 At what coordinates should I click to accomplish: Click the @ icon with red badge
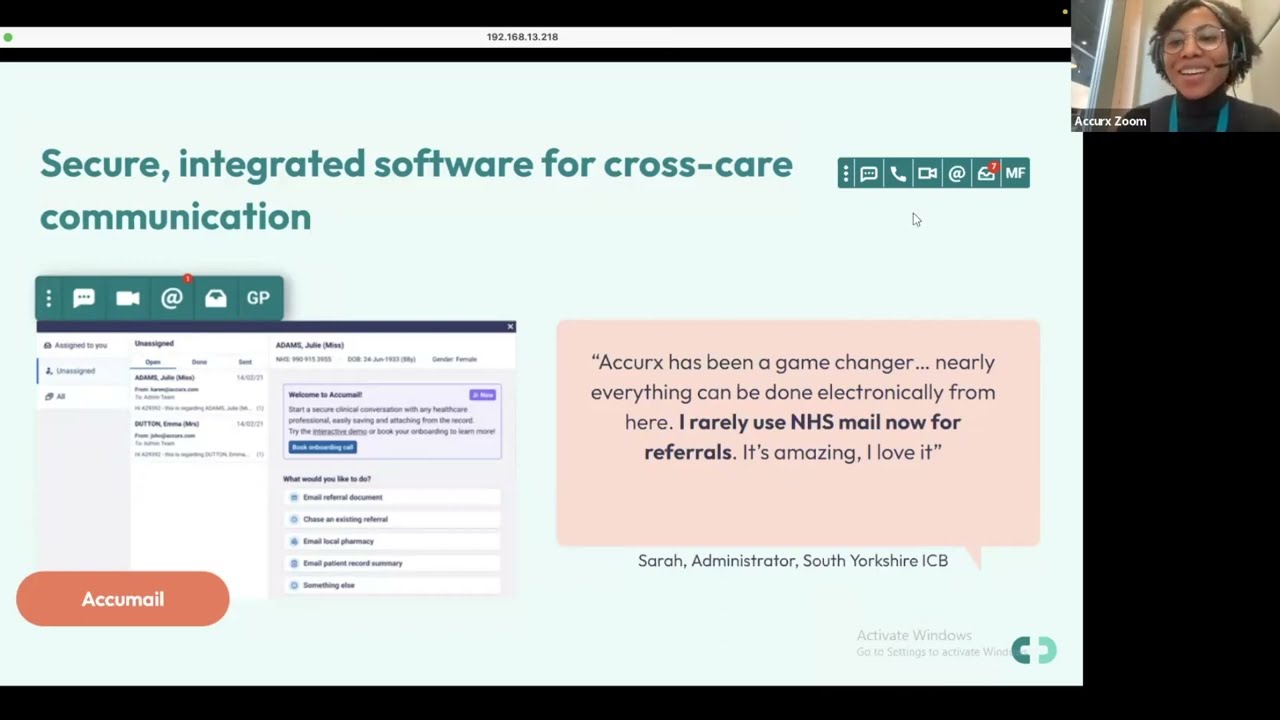point(172,297)
